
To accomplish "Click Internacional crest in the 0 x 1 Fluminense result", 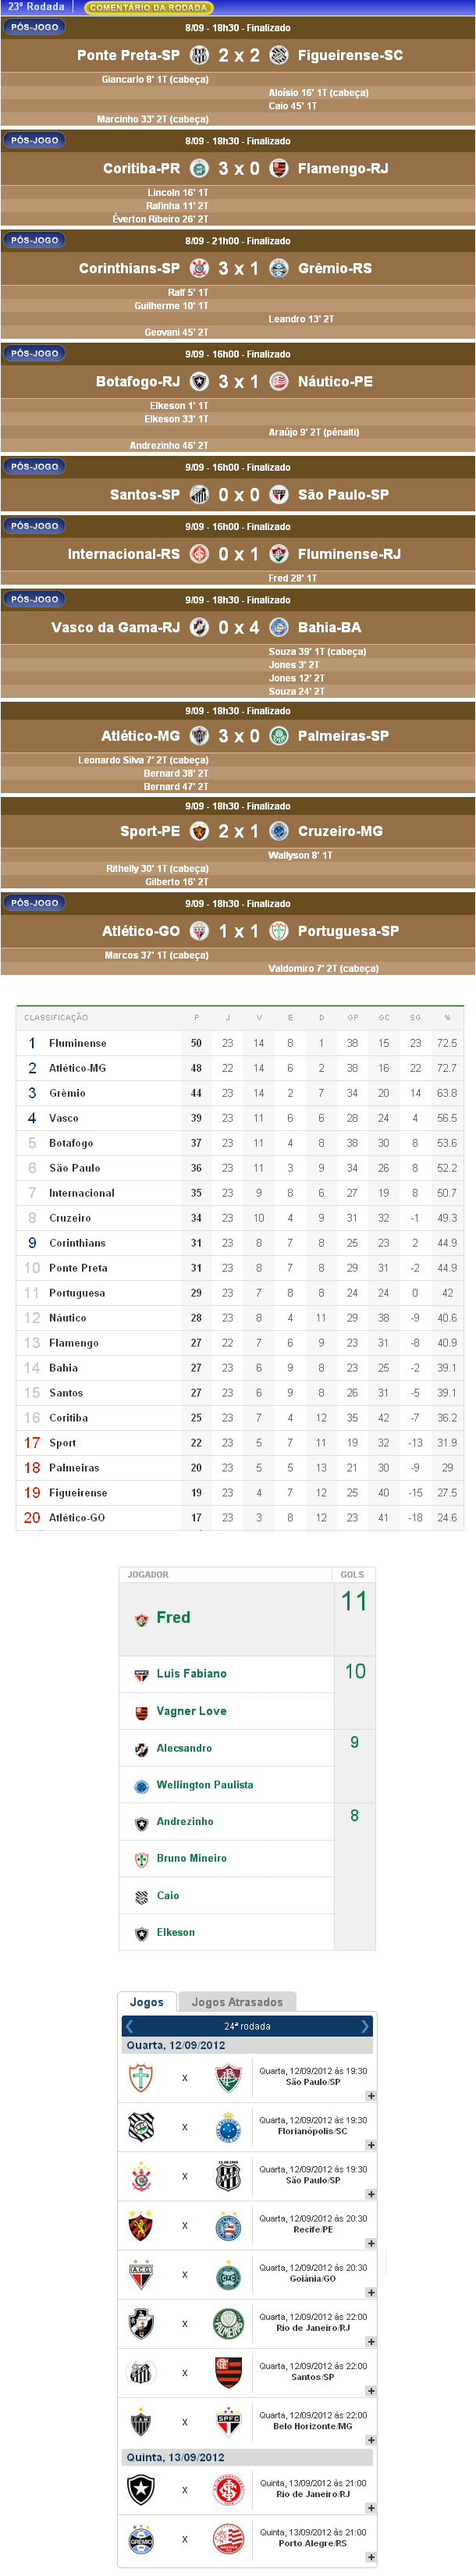I will click(200, 555).
